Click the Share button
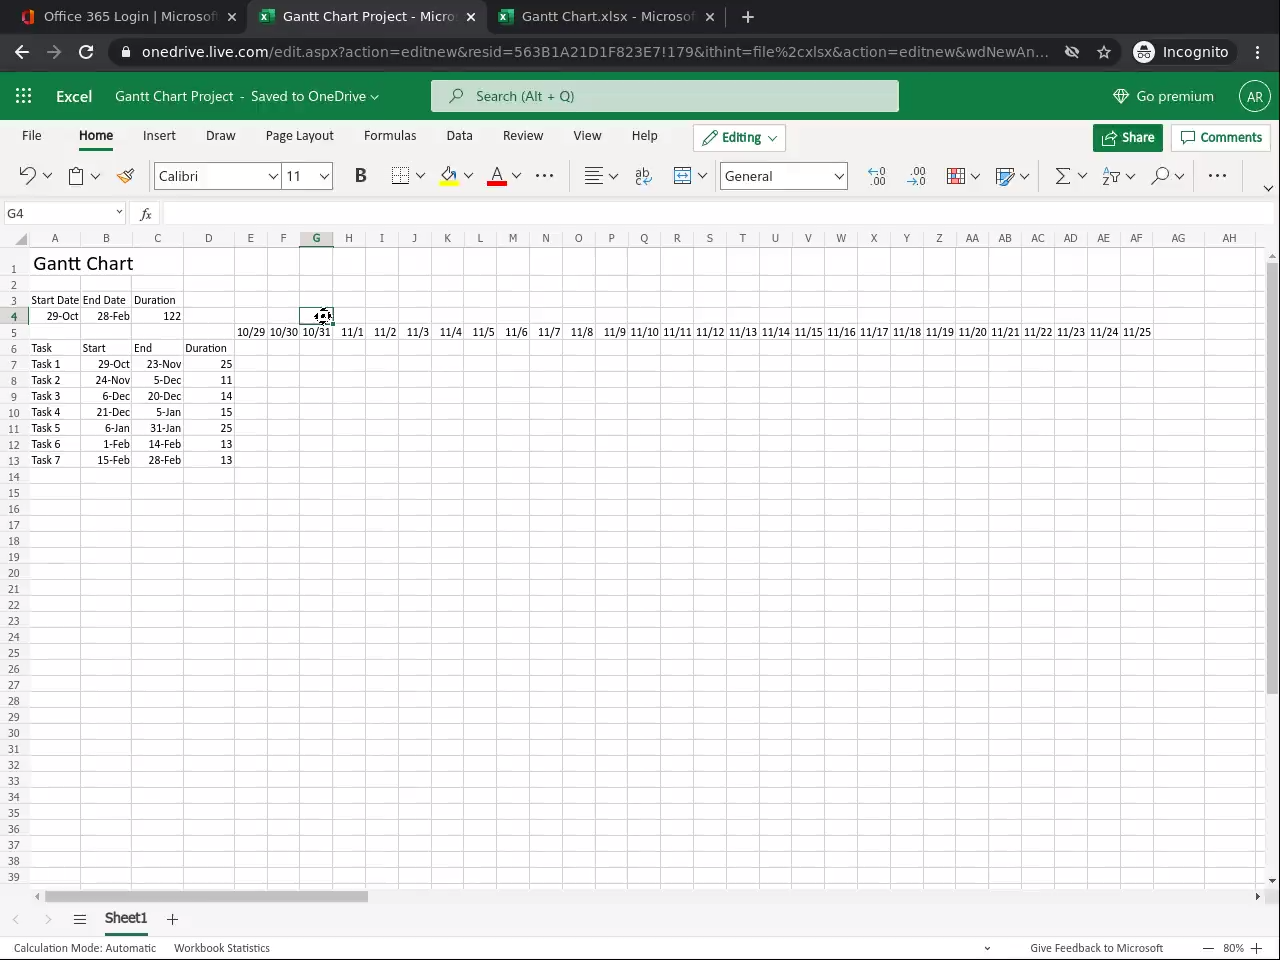1280x960 pixels. click(1128, 138)
